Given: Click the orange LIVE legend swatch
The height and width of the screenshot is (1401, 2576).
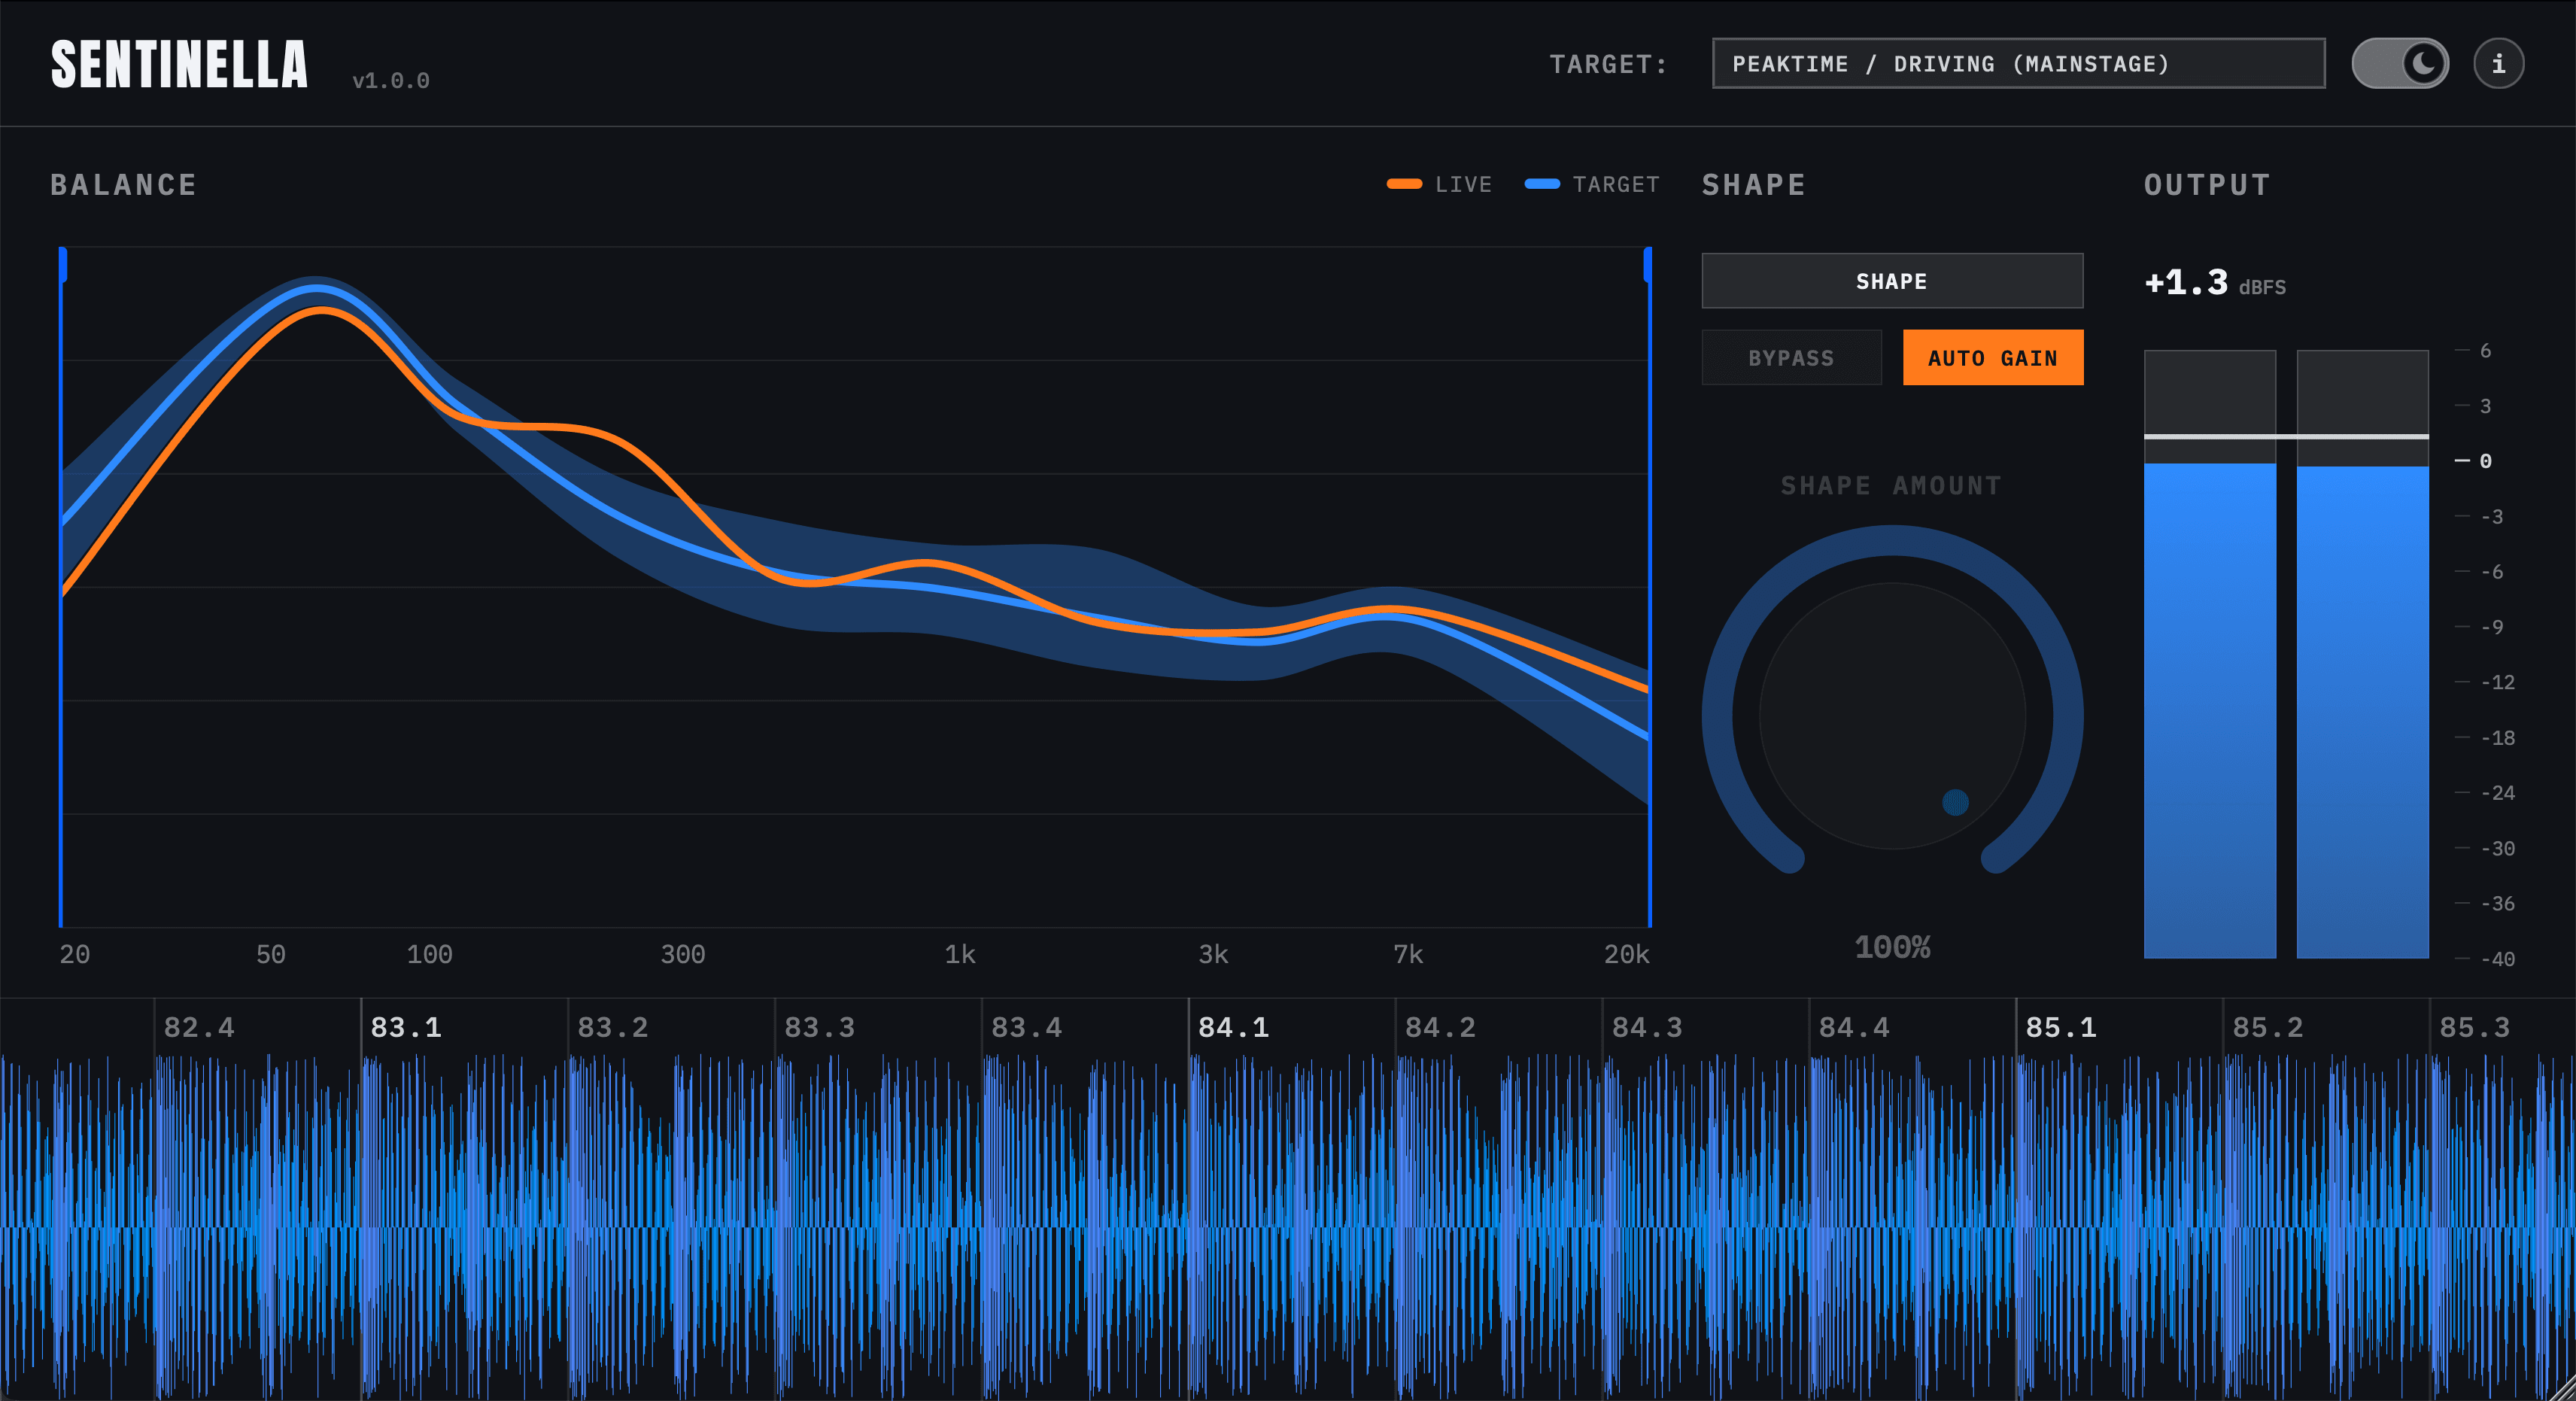Looking at the screenshot, I should pos(1404,184).
